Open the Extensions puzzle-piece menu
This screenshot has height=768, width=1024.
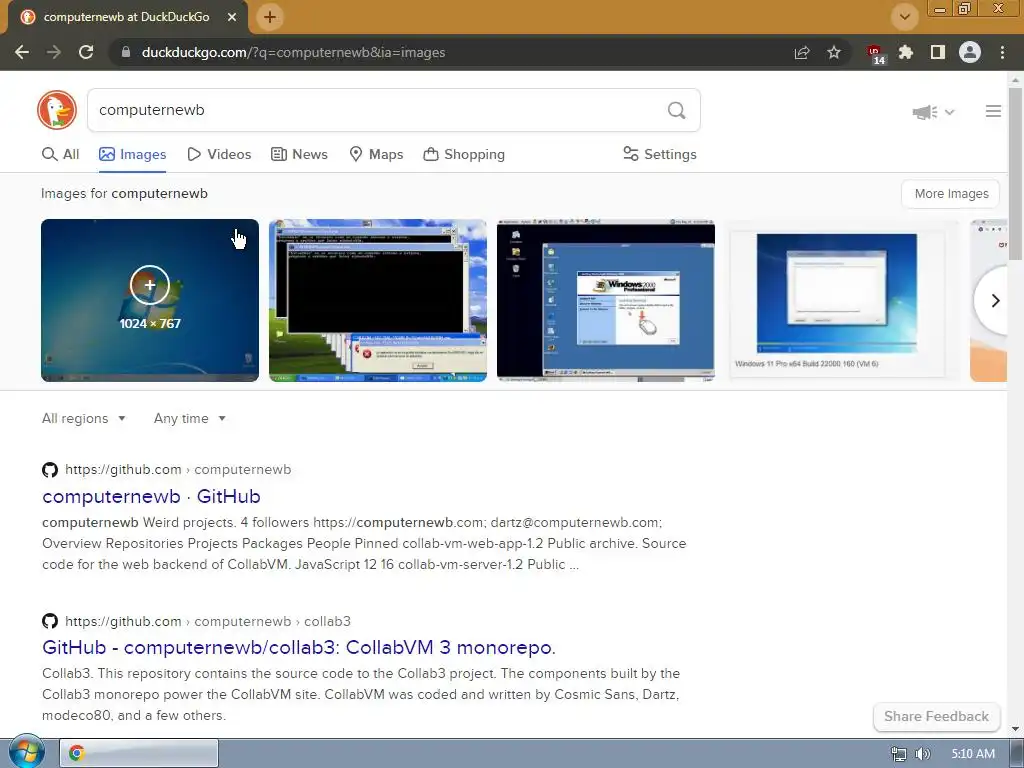[x=906, y=52]
